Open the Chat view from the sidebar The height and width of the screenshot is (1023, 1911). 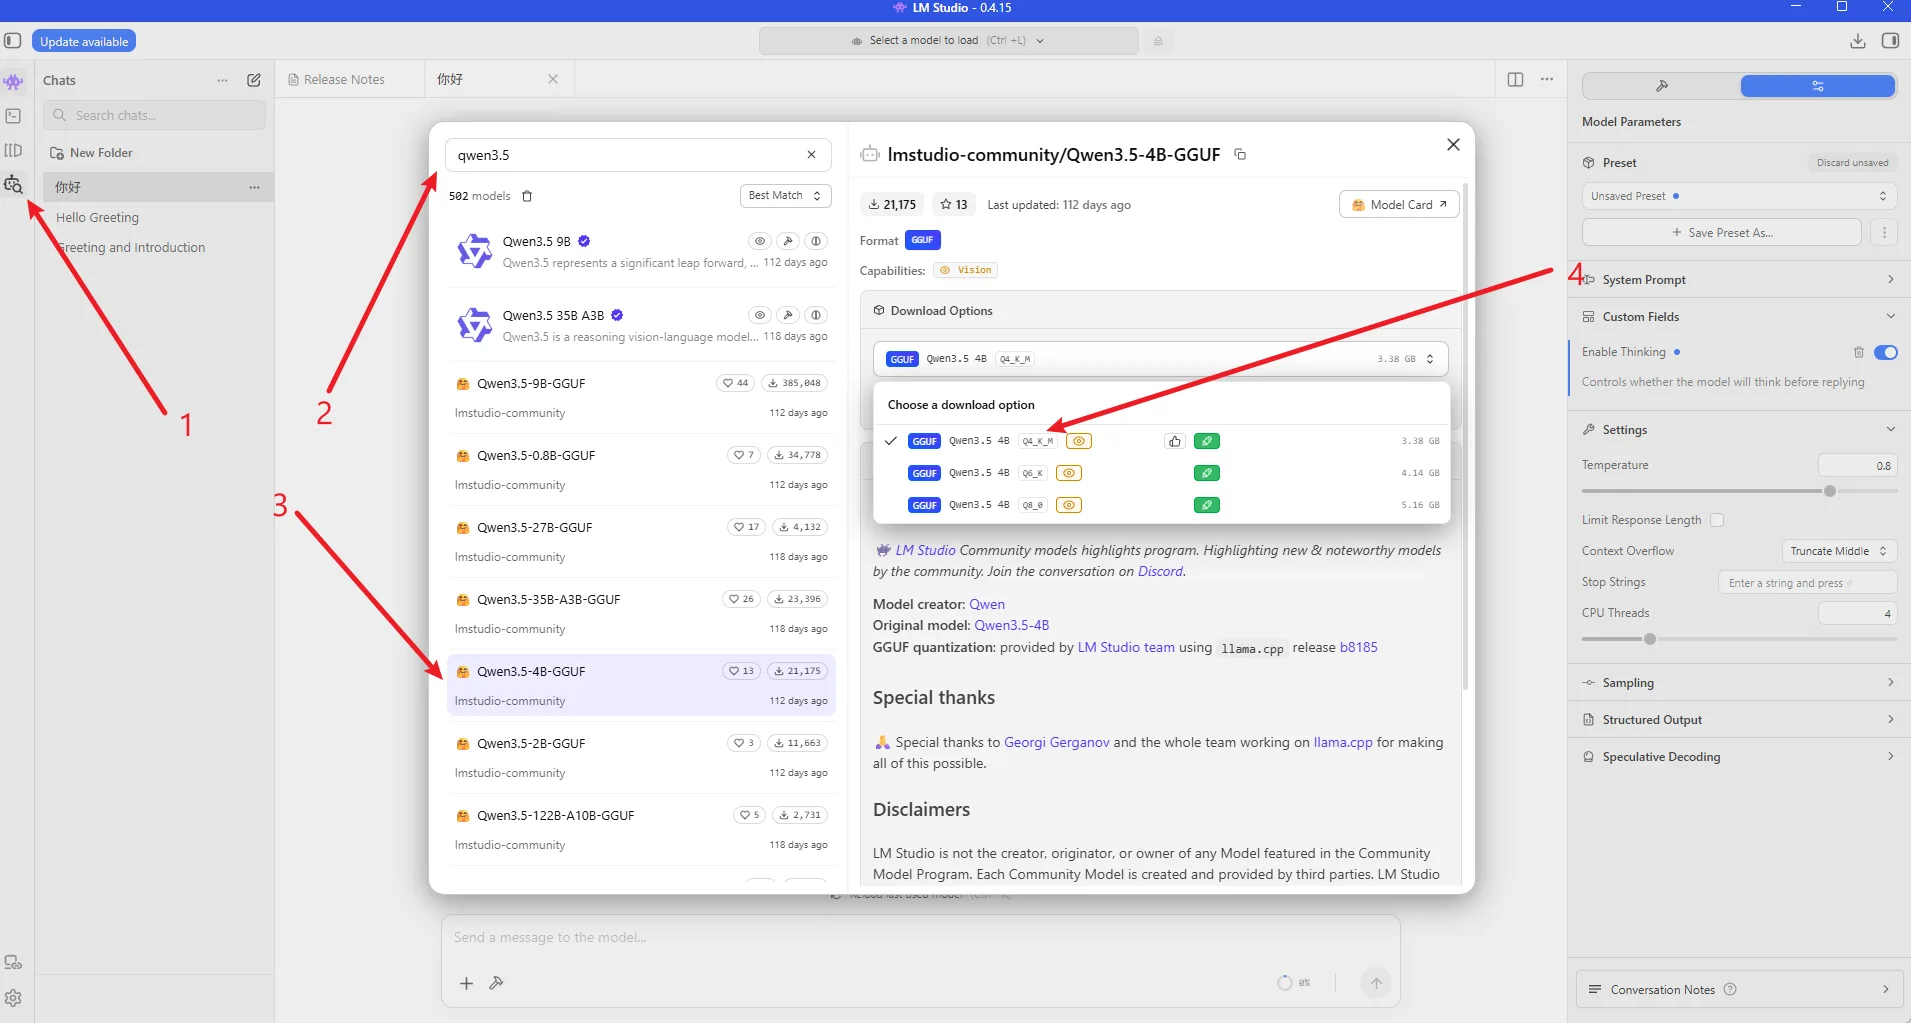tap(13, 82)
